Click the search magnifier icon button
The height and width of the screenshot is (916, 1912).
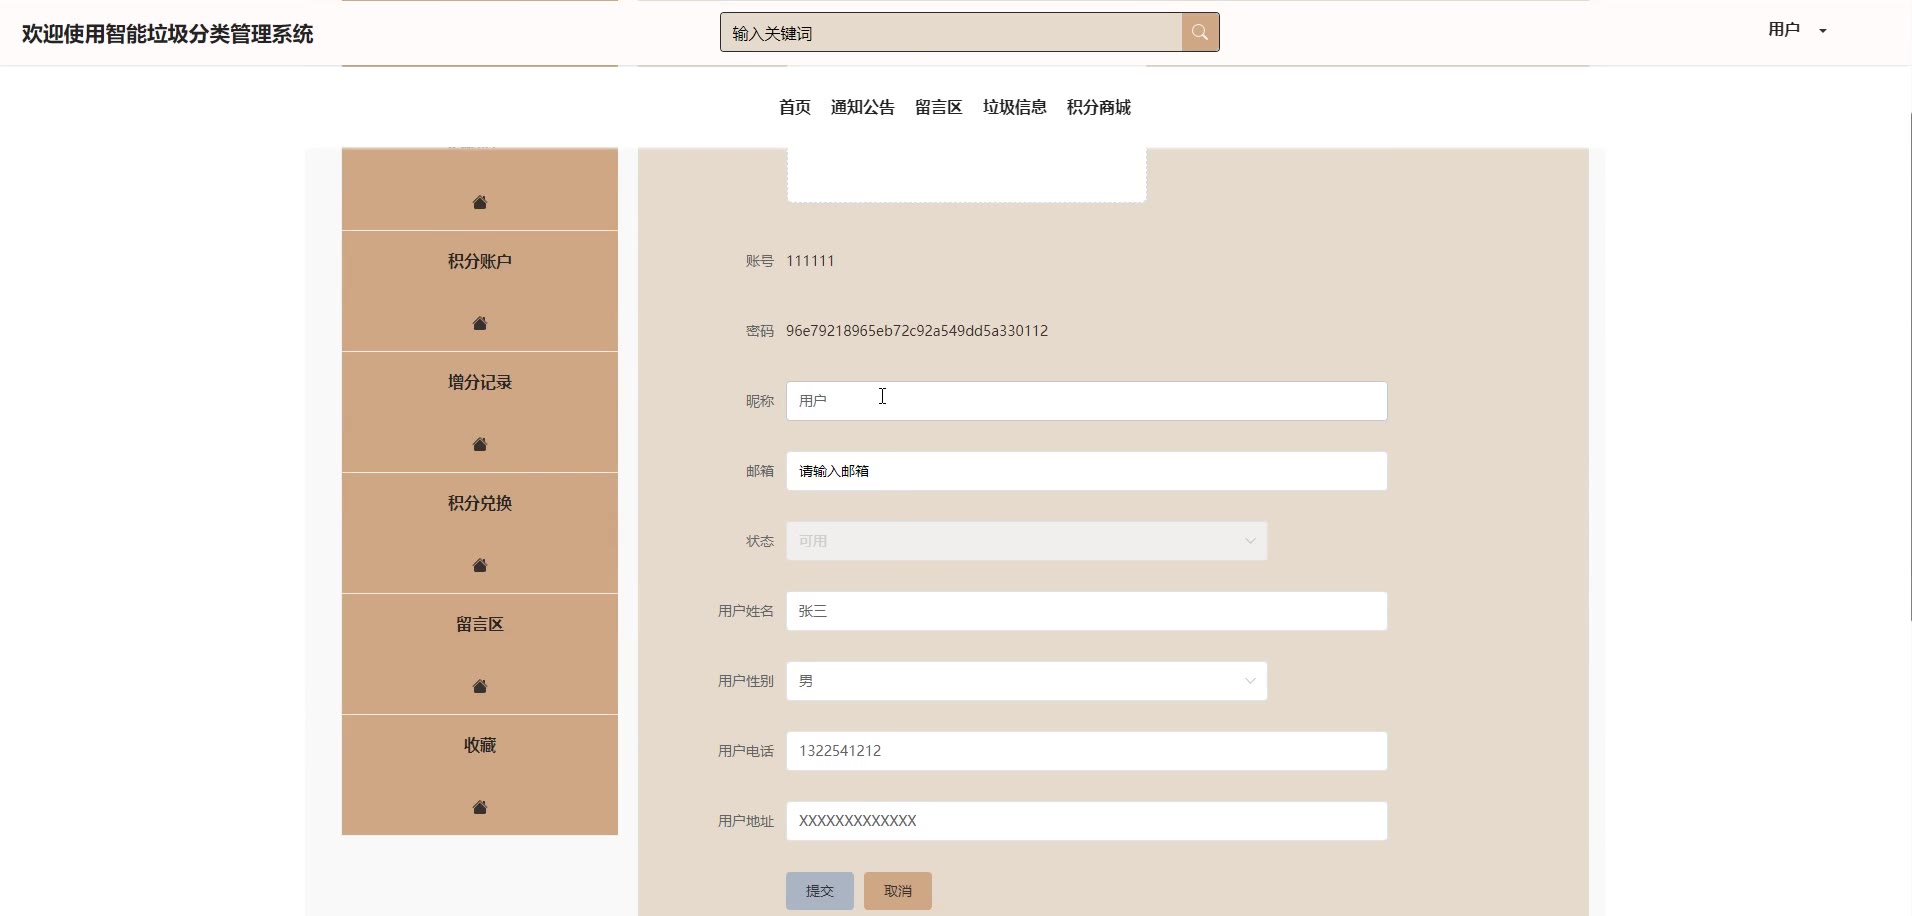click(x=1200, y=32)
